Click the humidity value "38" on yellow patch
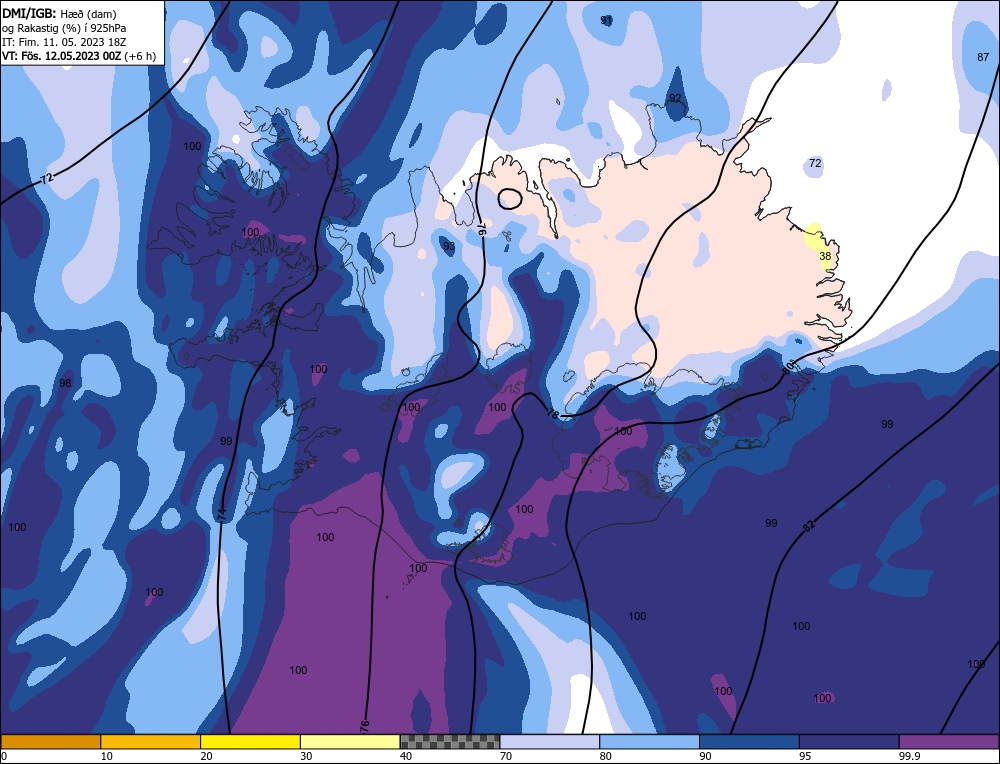This screenshot has width=1000, height=764. click(x=825, y=256)
